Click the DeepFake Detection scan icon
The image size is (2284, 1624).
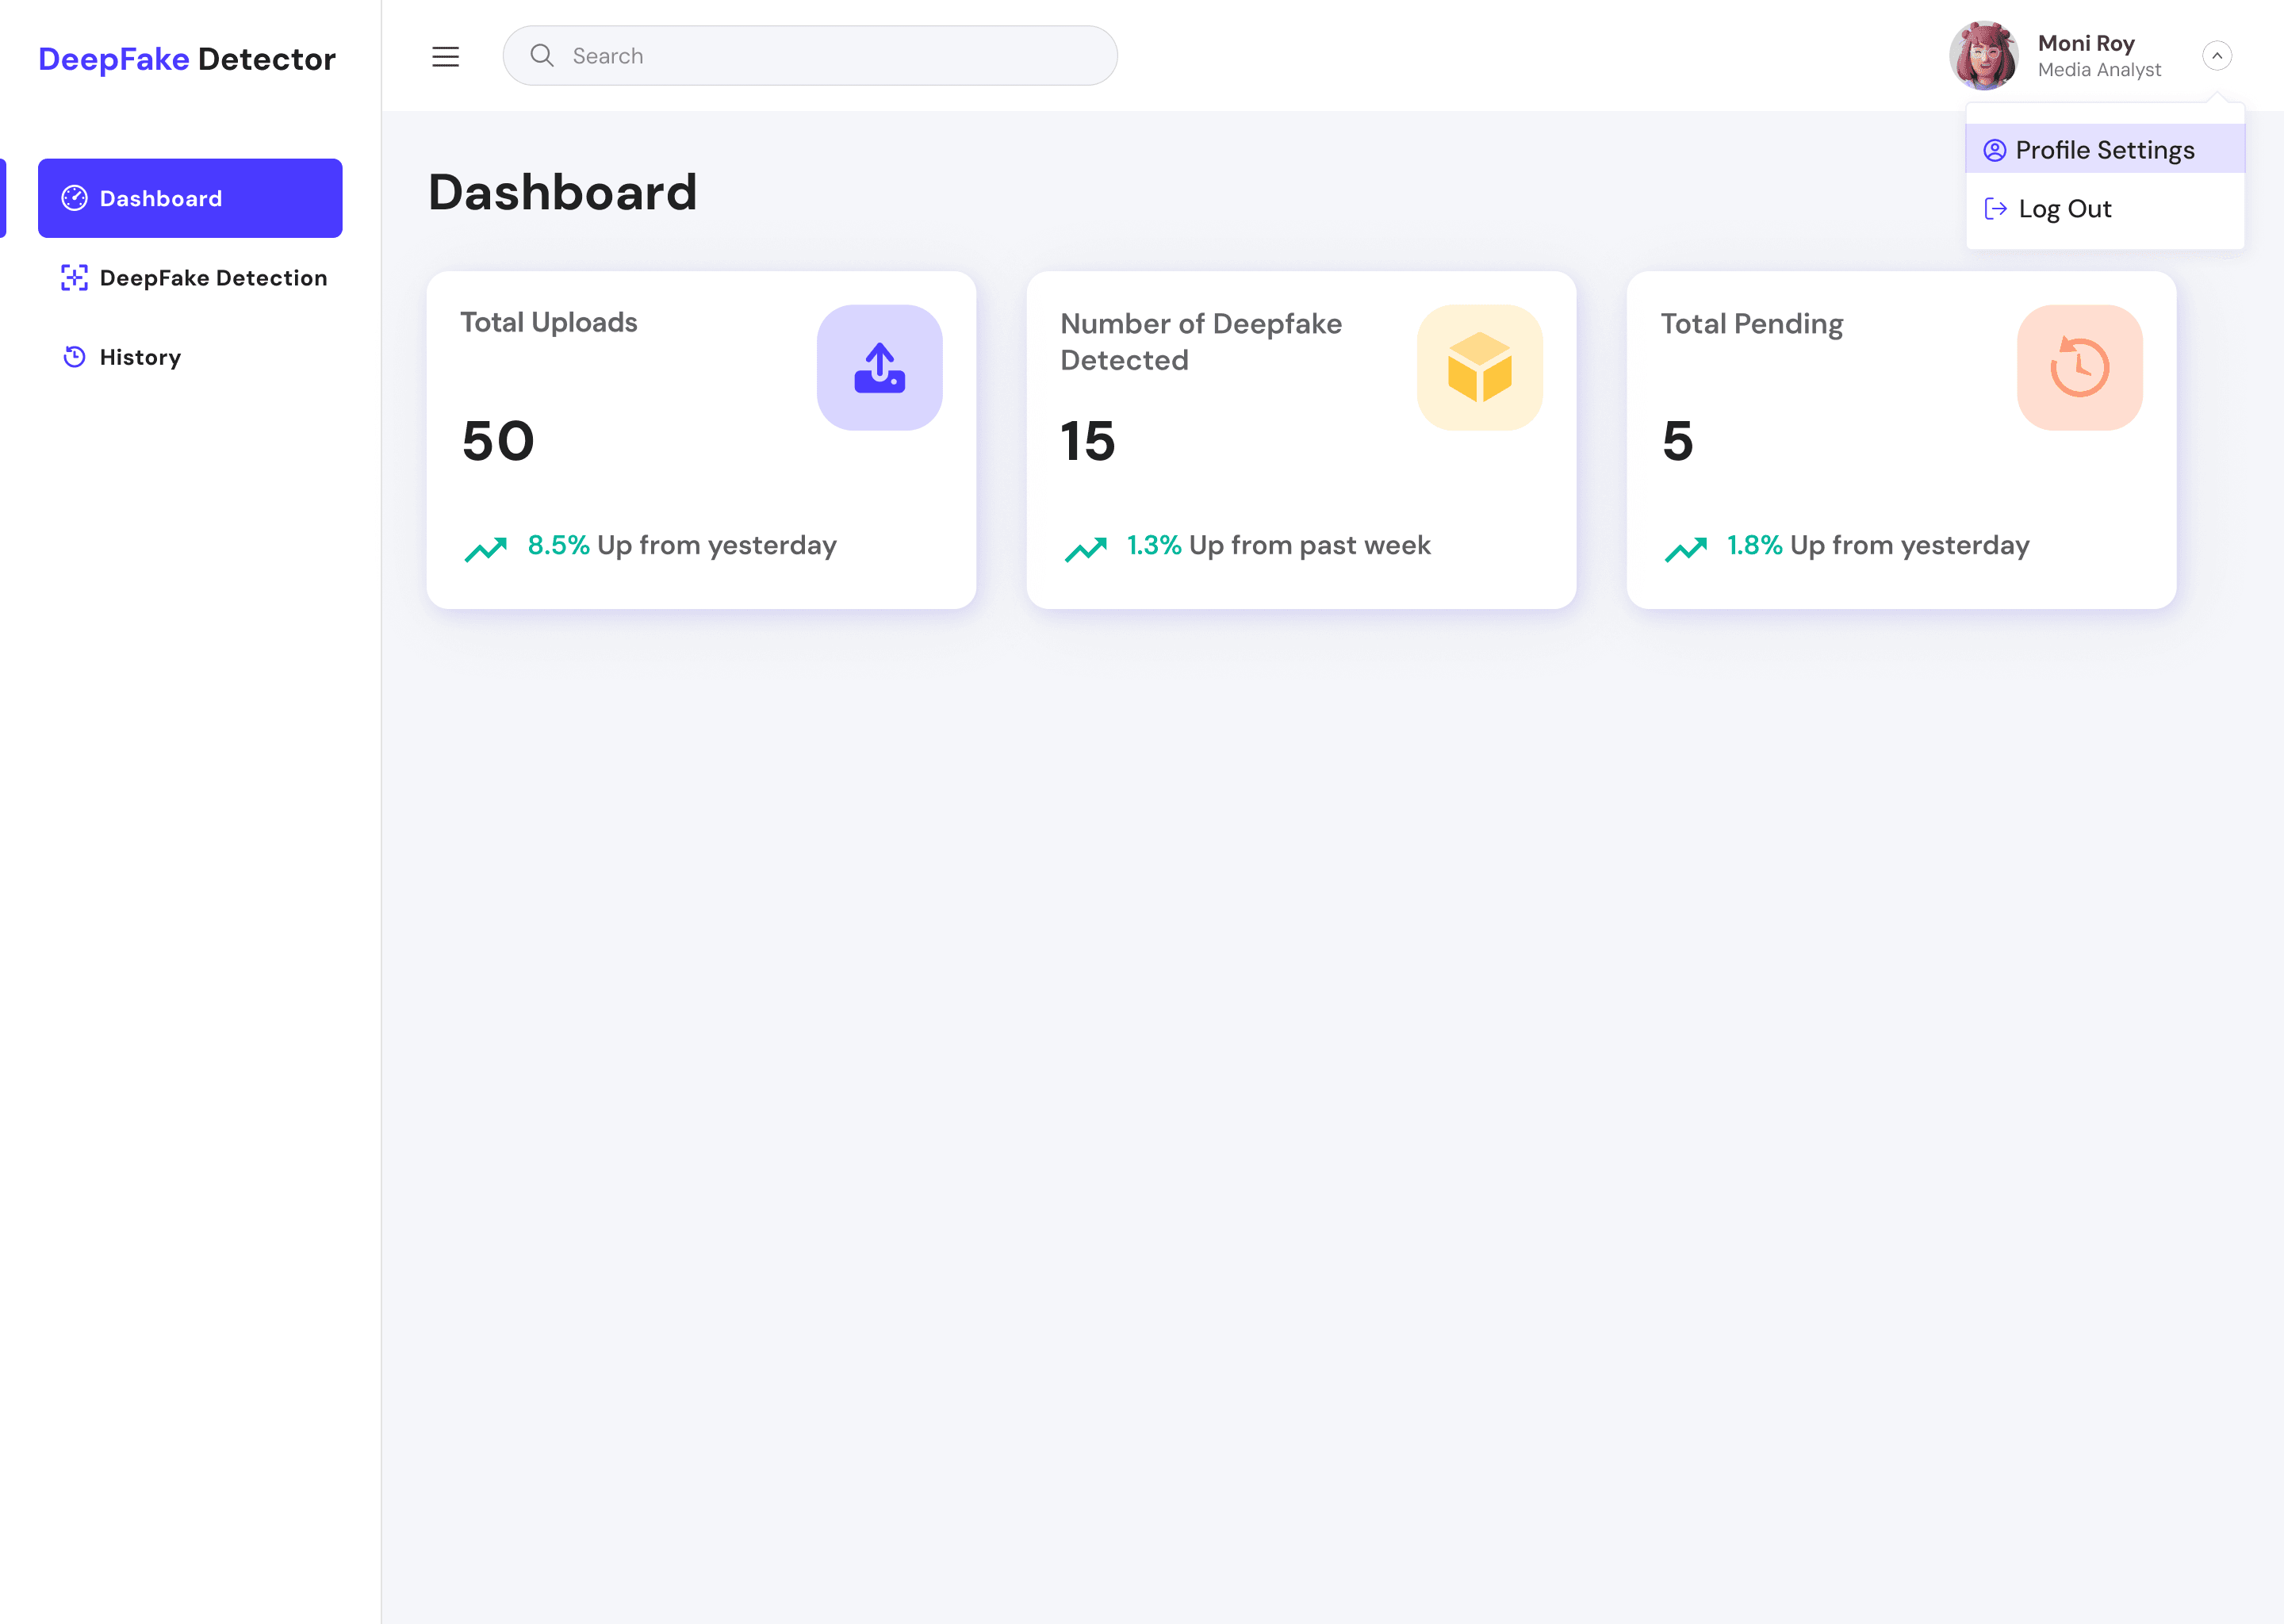point(75,278)
